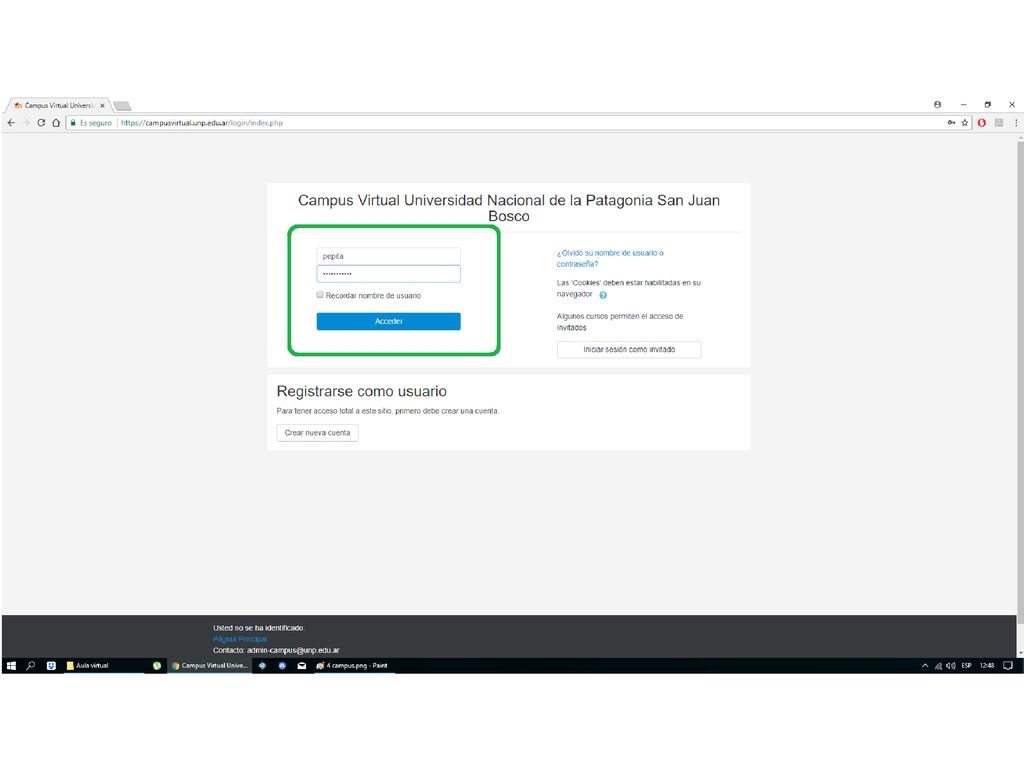The image size is (1024, 768).
Task: Click Iniciar sesión como invitado button
Action: point(629,349)
